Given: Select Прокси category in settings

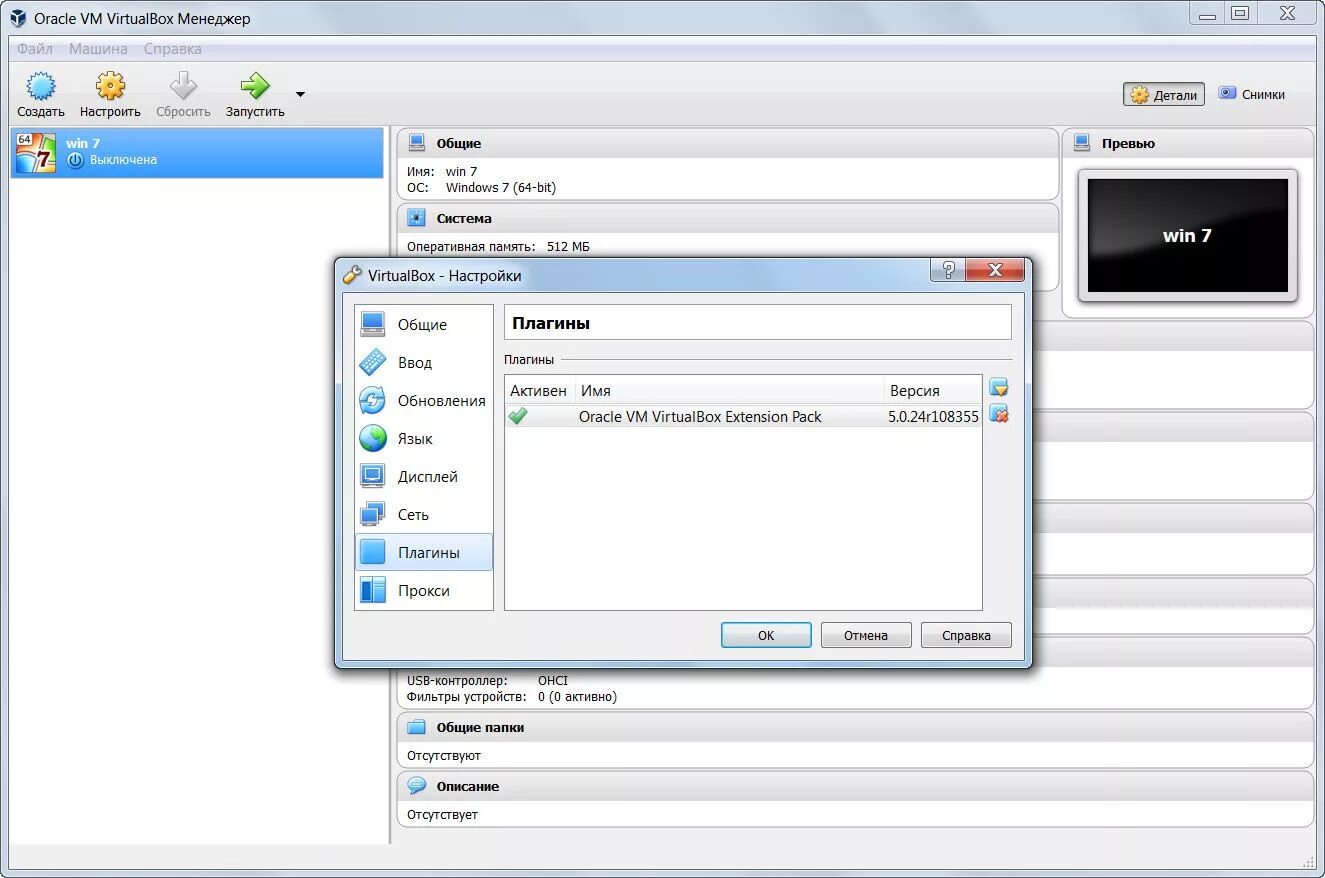Looking at the screenshot, I should click(424, 590).
